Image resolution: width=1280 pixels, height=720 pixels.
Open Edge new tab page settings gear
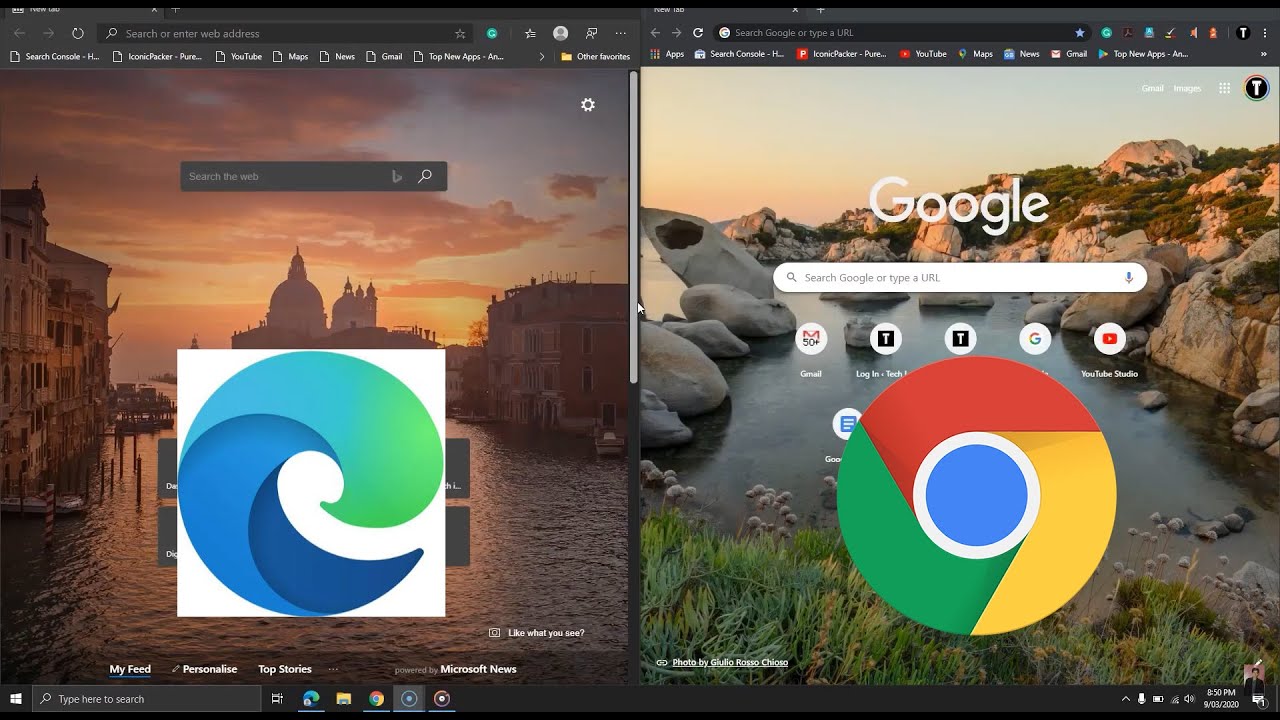pos(588,105)
